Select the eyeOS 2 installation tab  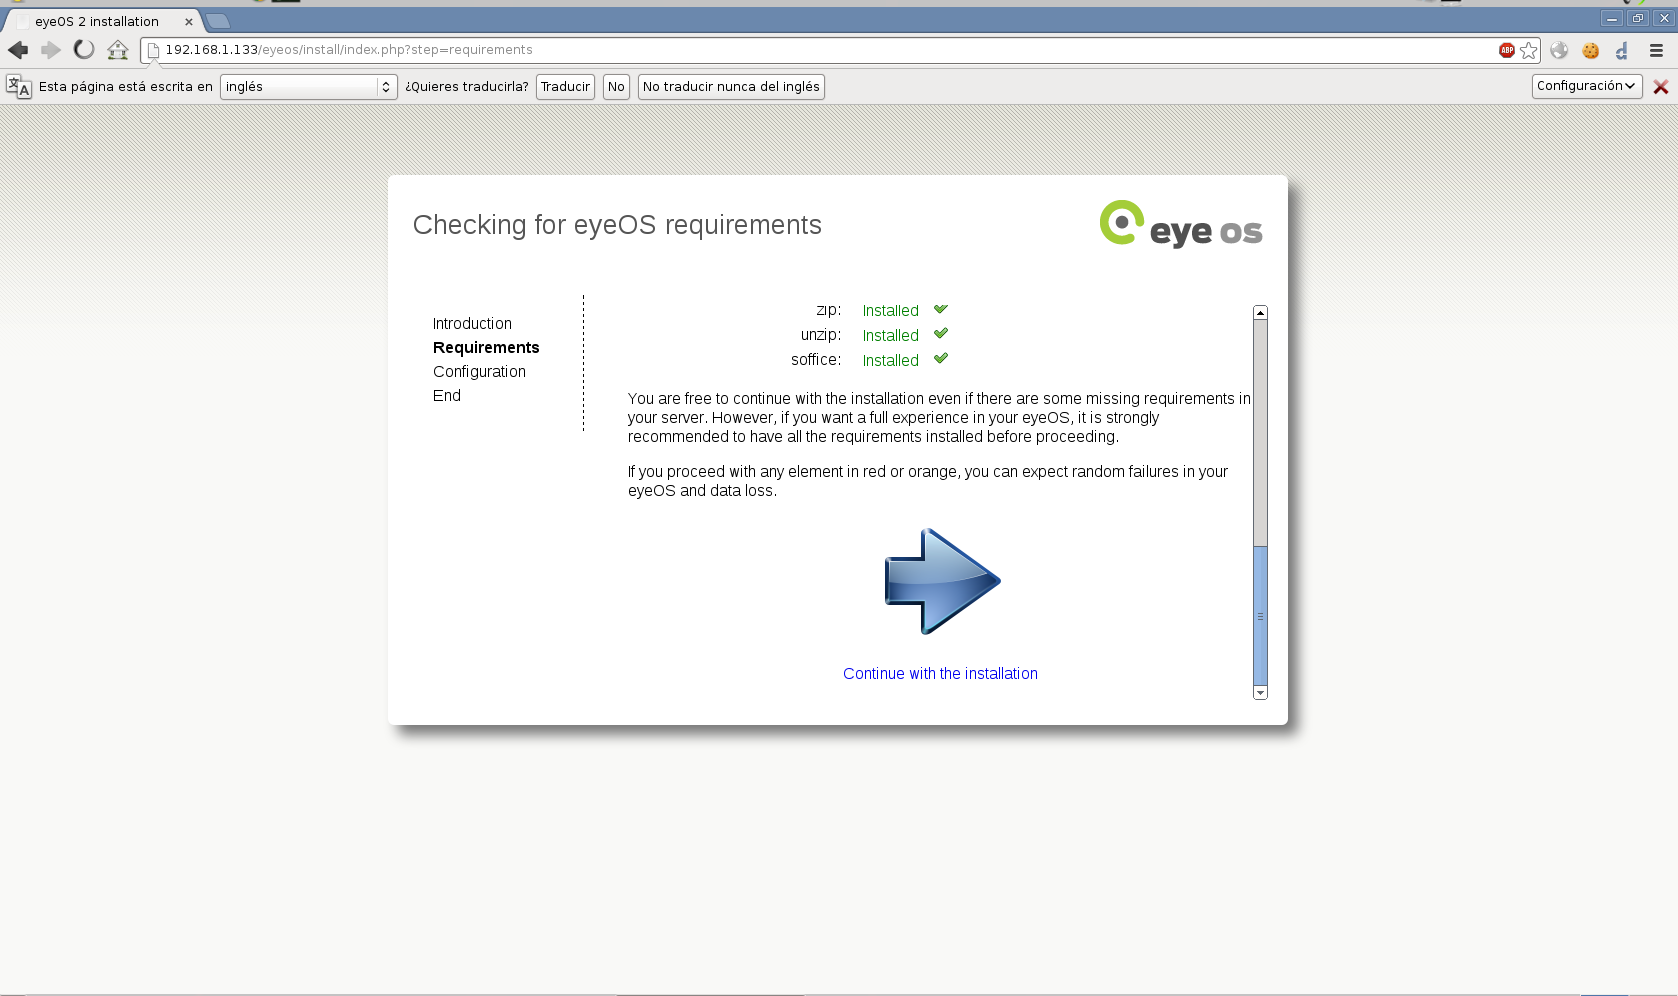97,21
